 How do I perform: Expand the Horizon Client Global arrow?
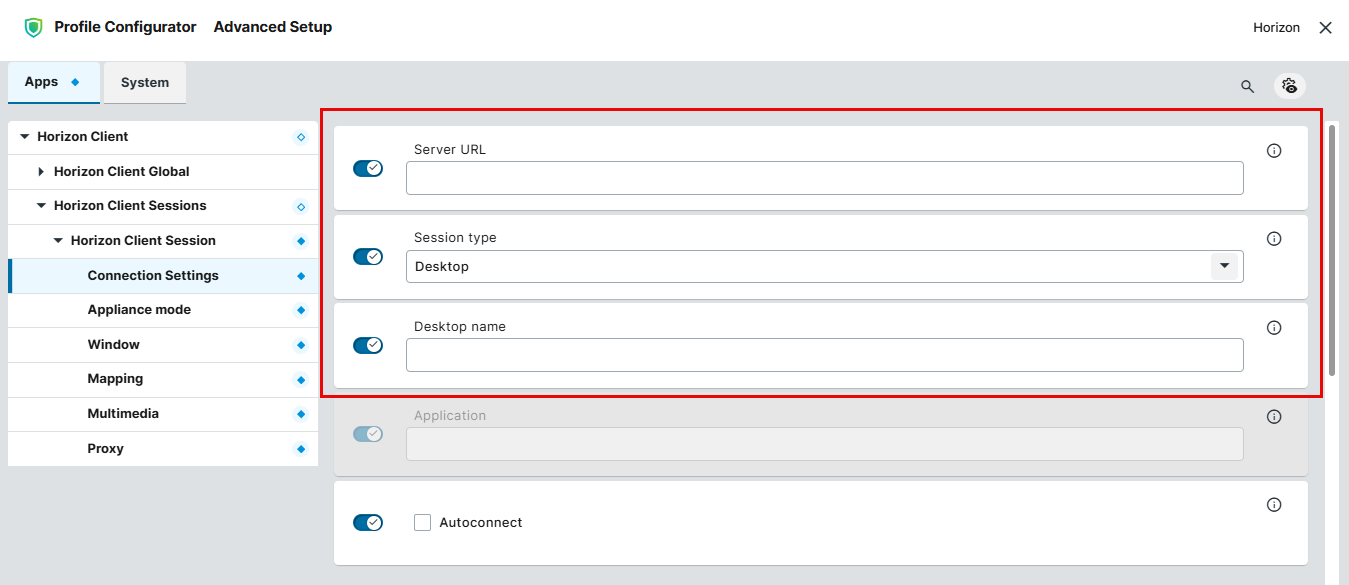coord(41,171)
